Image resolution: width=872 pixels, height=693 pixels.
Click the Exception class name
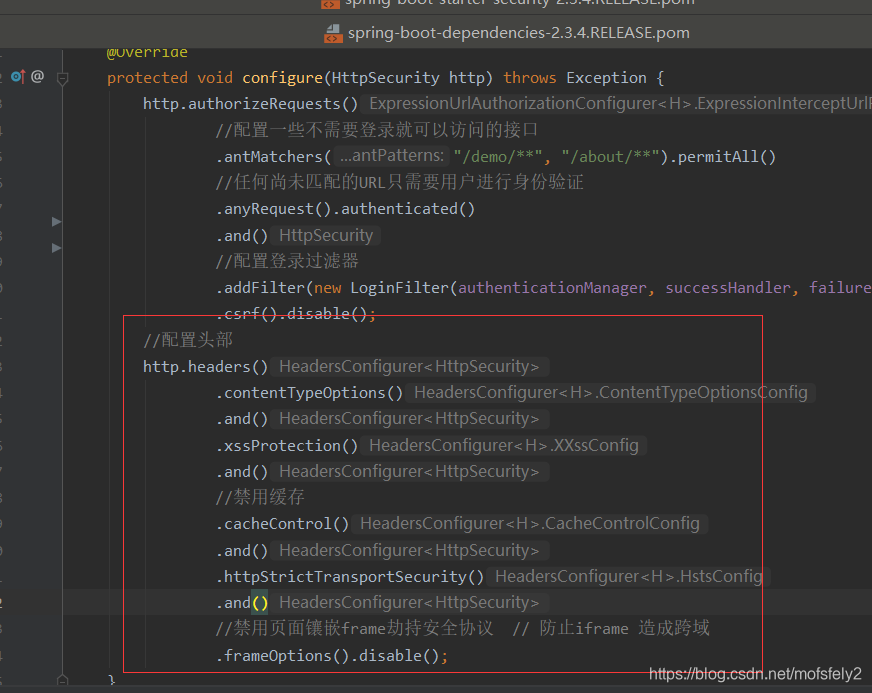click(x=606, y=78)
